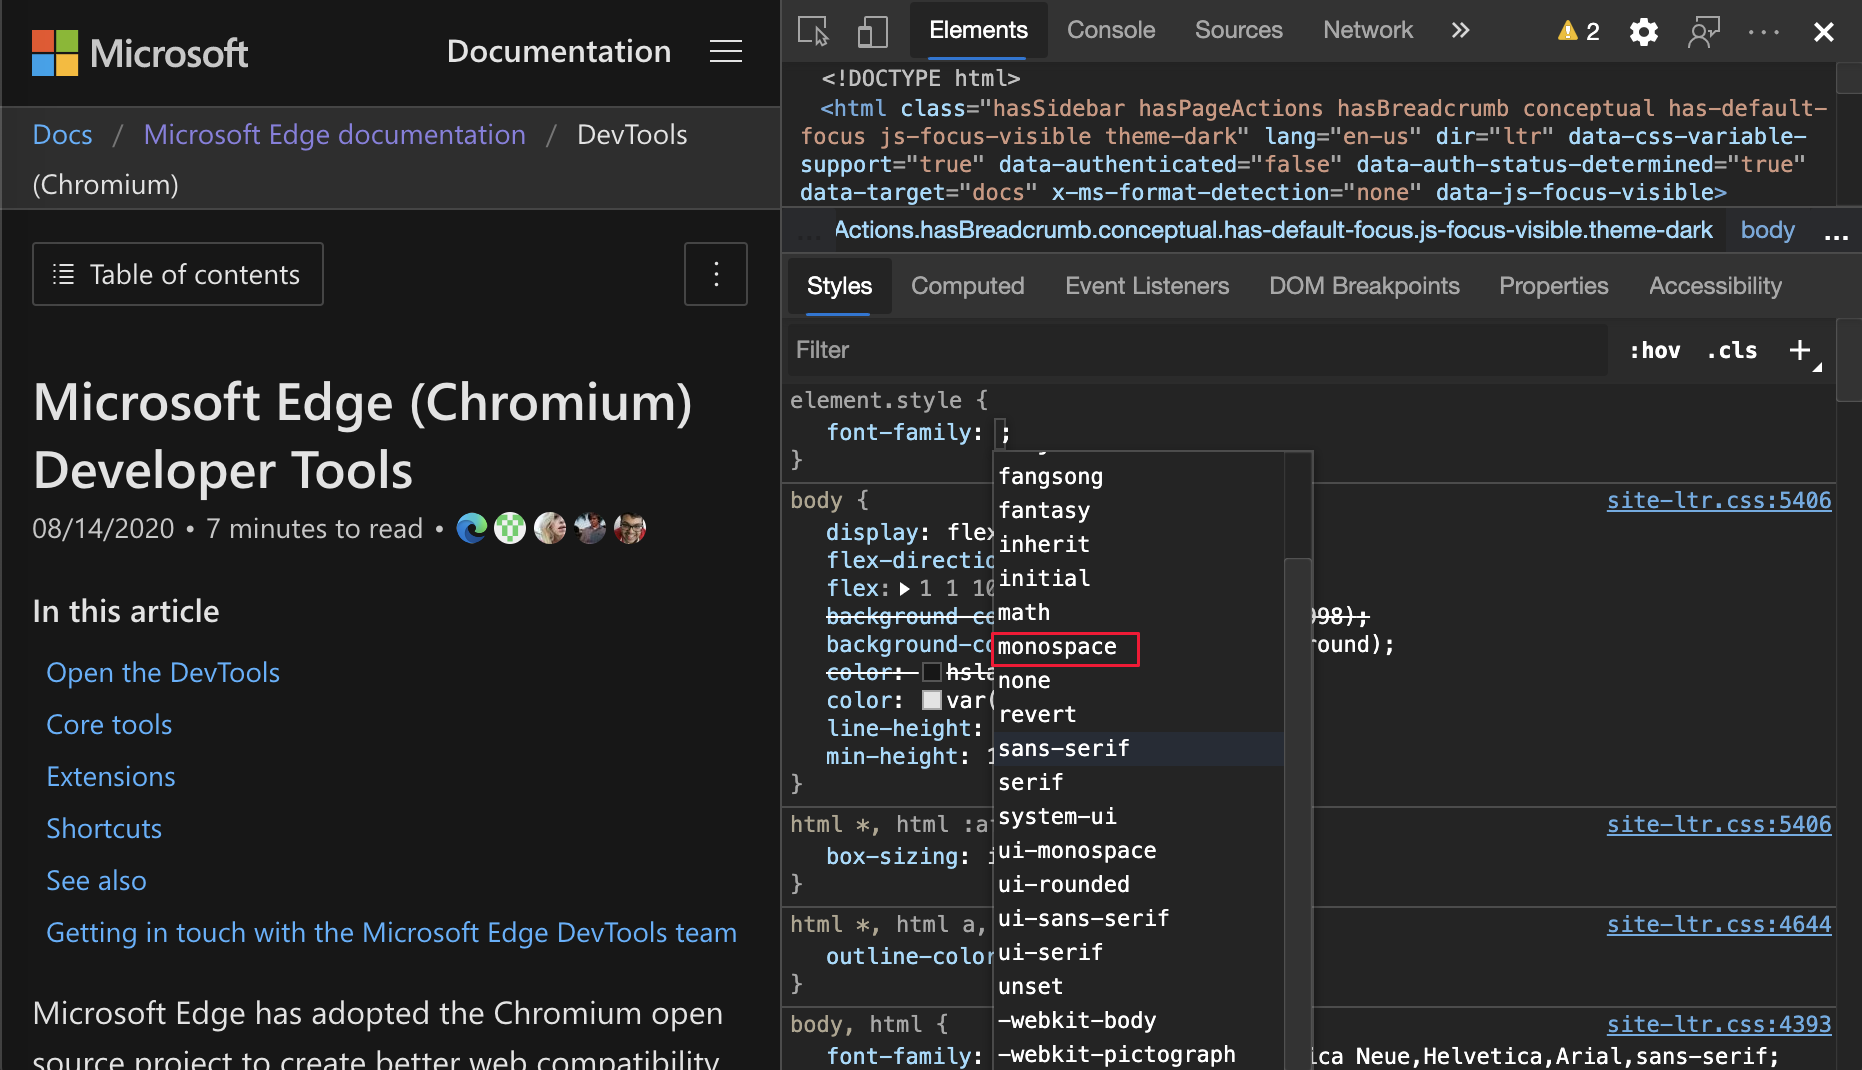Viewport: 1862px width, 1070px height.
Task: Open the hidden panels chevron menu
Action: [1461, 30]
